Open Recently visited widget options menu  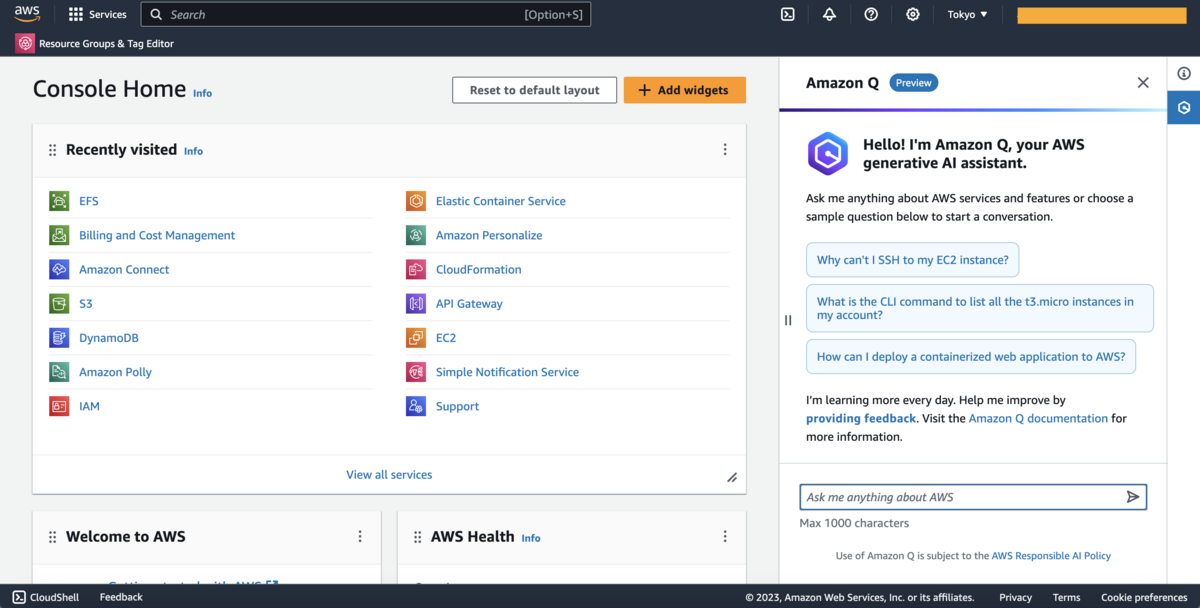click(725, 150)
